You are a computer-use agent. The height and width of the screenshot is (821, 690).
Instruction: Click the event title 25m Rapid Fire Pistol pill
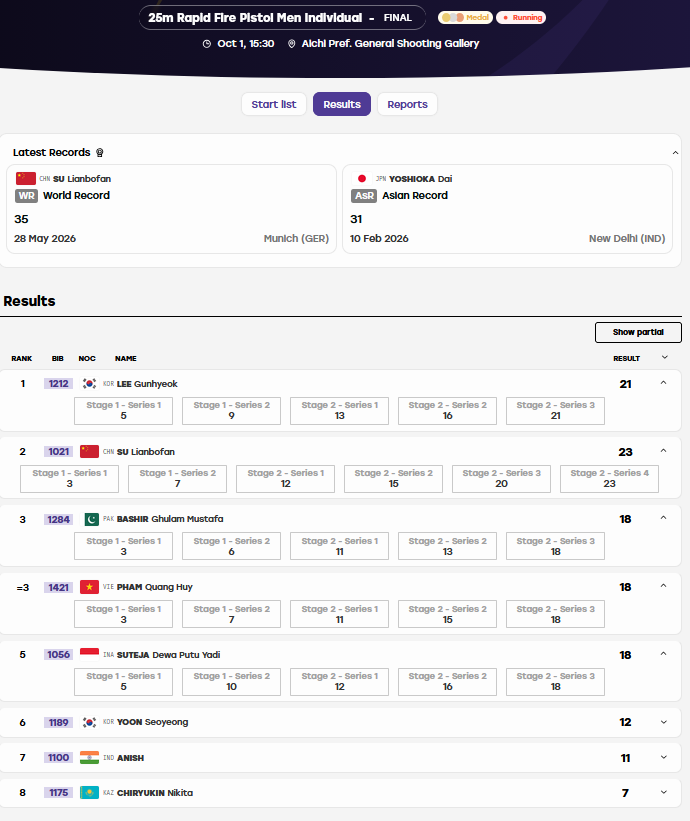coord(282,18)
